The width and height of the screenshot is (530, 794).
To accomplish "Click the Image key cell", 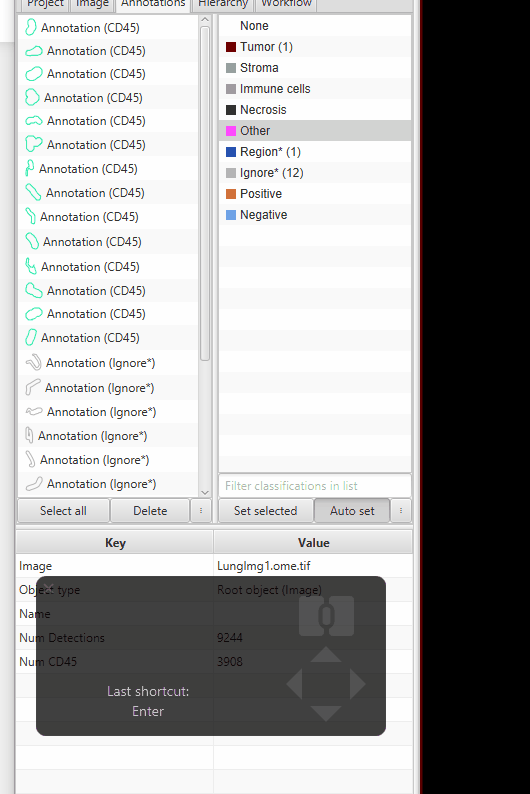I will pos(115,566).
